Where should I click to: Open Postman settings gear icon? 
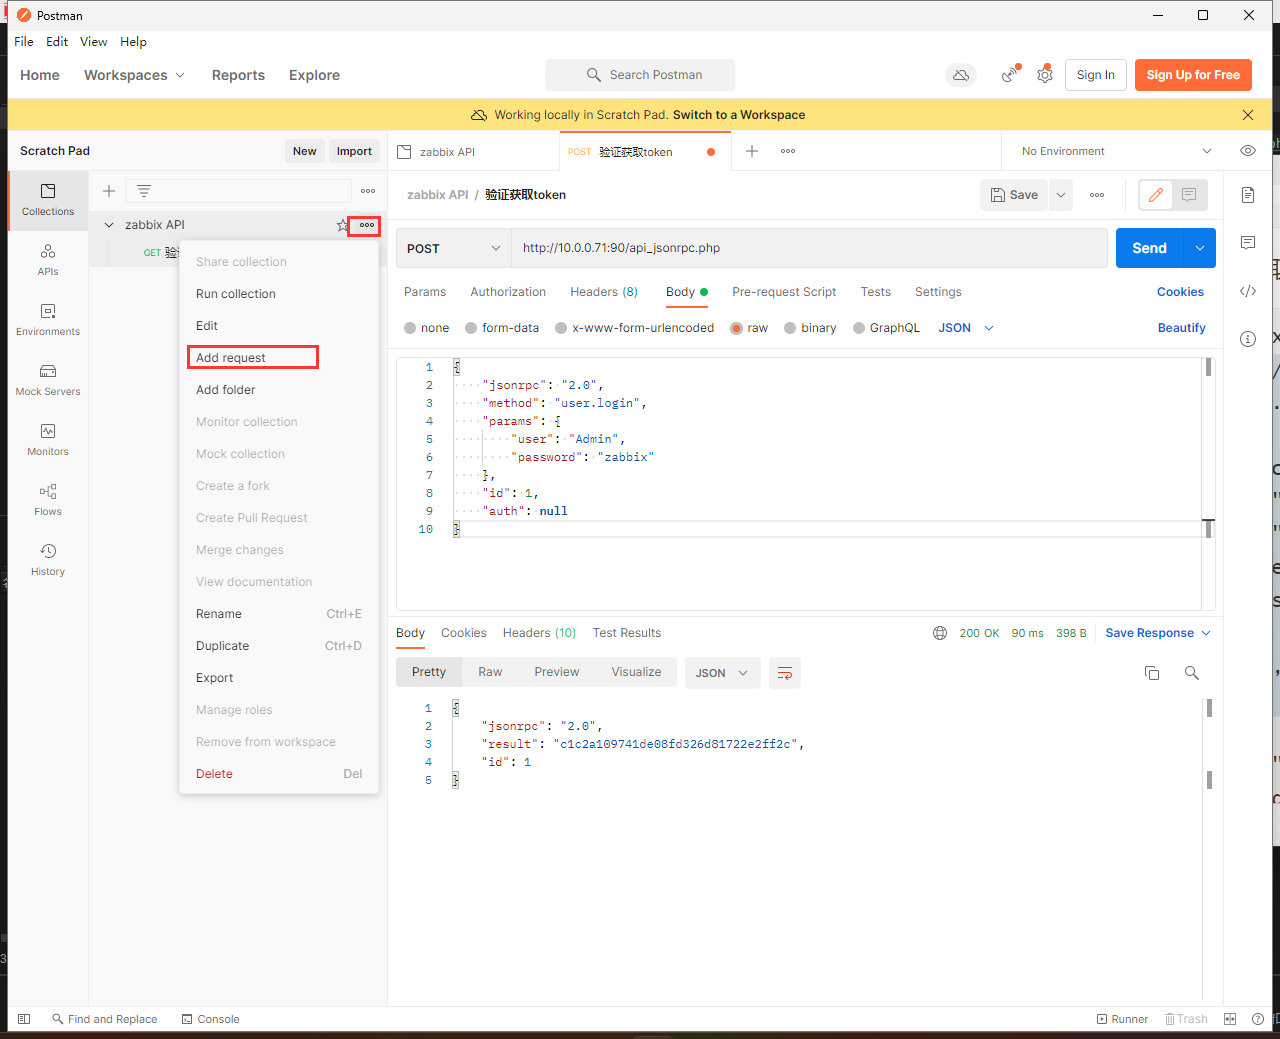tap(1045, 75)
